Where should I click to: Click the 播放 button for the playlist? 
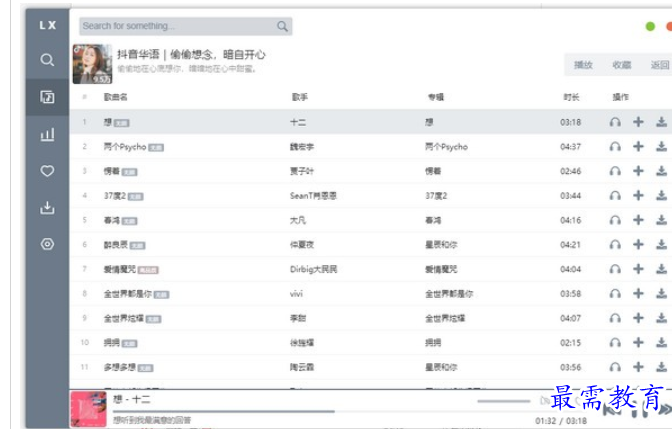(x=583, y=65)
